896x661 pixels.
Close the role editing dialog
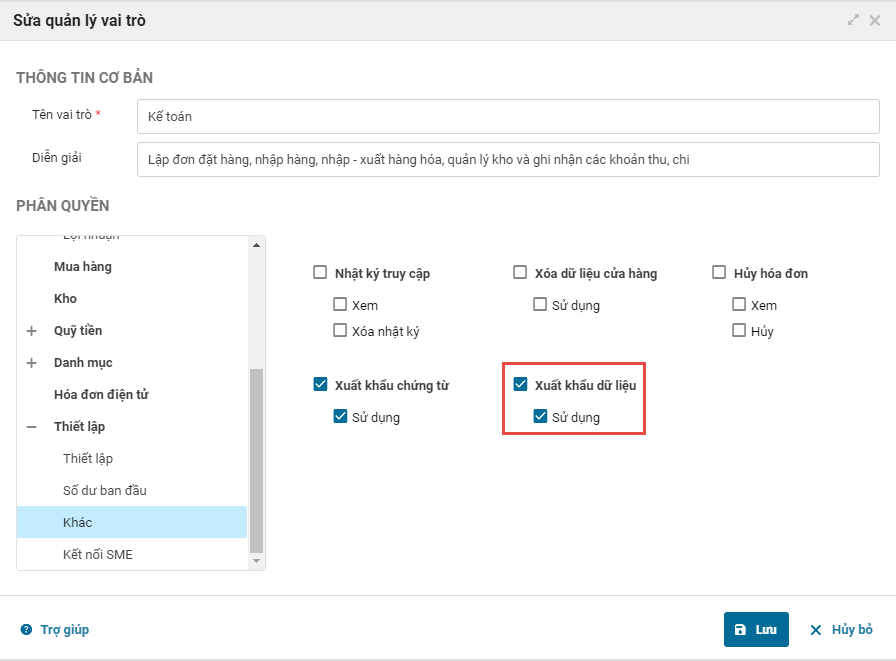click(x=875, y=20)
